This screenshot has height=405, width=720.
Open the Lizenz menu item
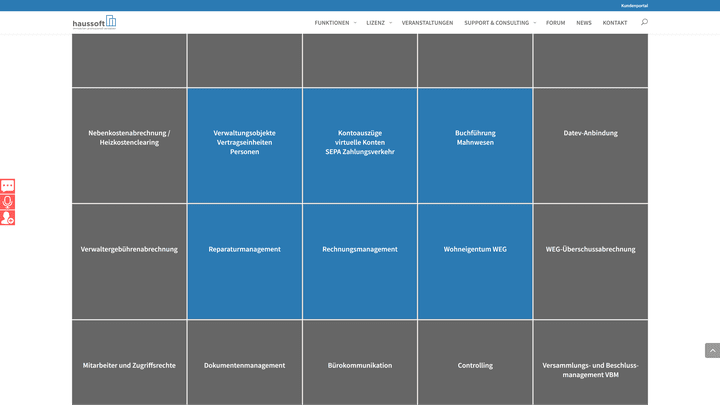[x=375, y=22]
